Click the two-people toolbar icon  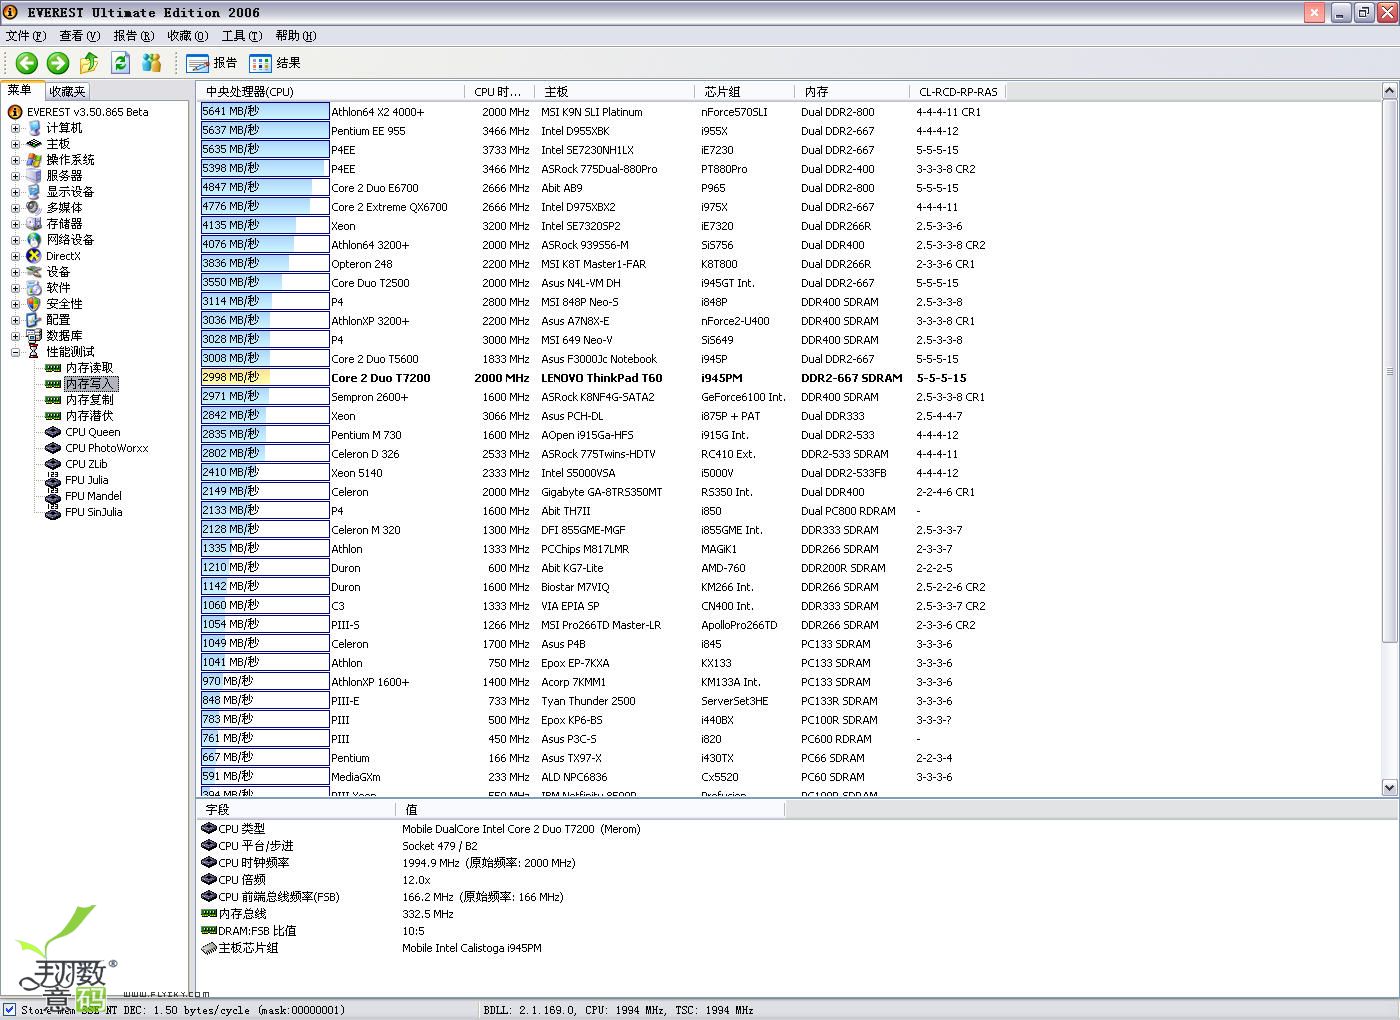(x=152, y=63)
